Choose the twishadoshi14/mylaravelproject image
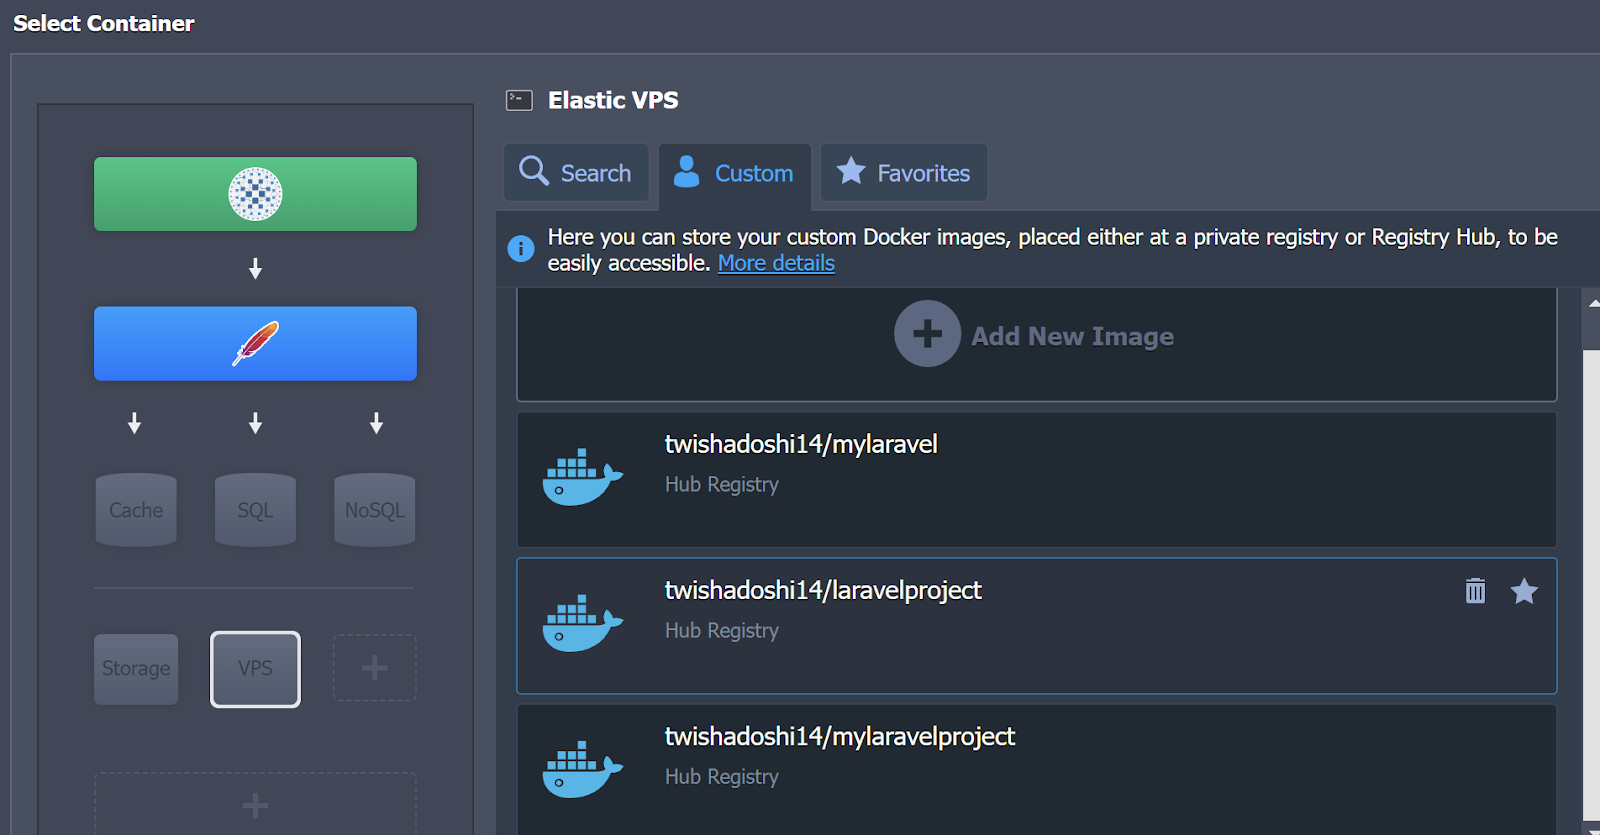The height and width of the screenshot is (835, 1600). (x=1035, y=768)
